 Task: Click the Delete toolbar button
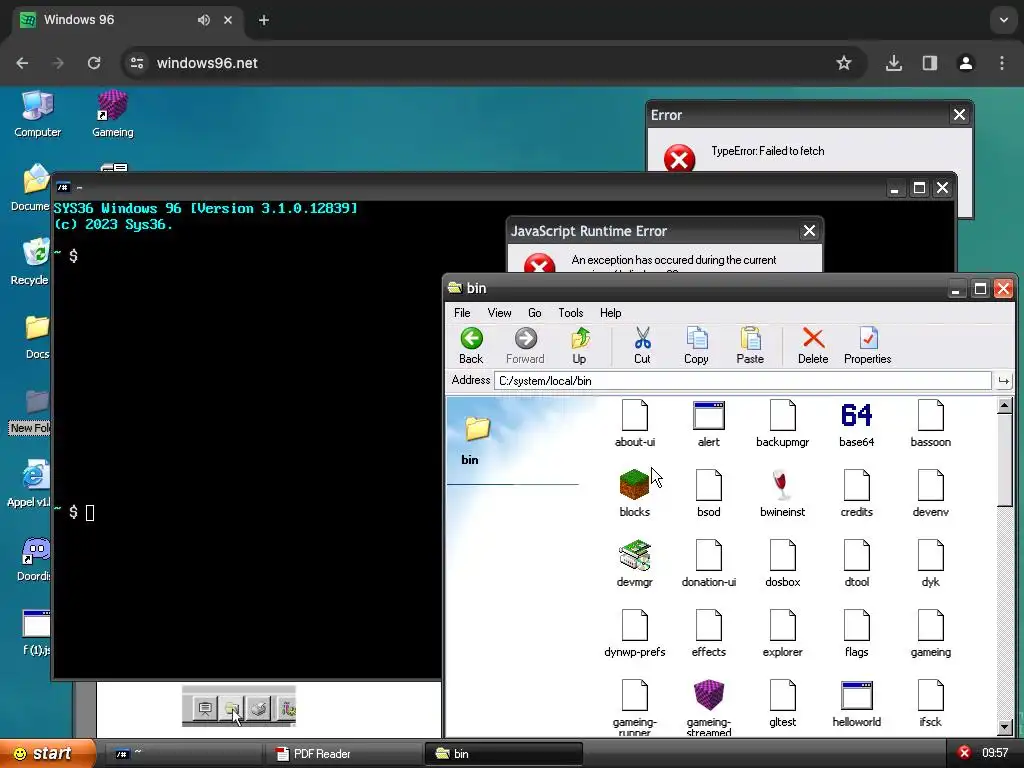[x=813, y=345]
